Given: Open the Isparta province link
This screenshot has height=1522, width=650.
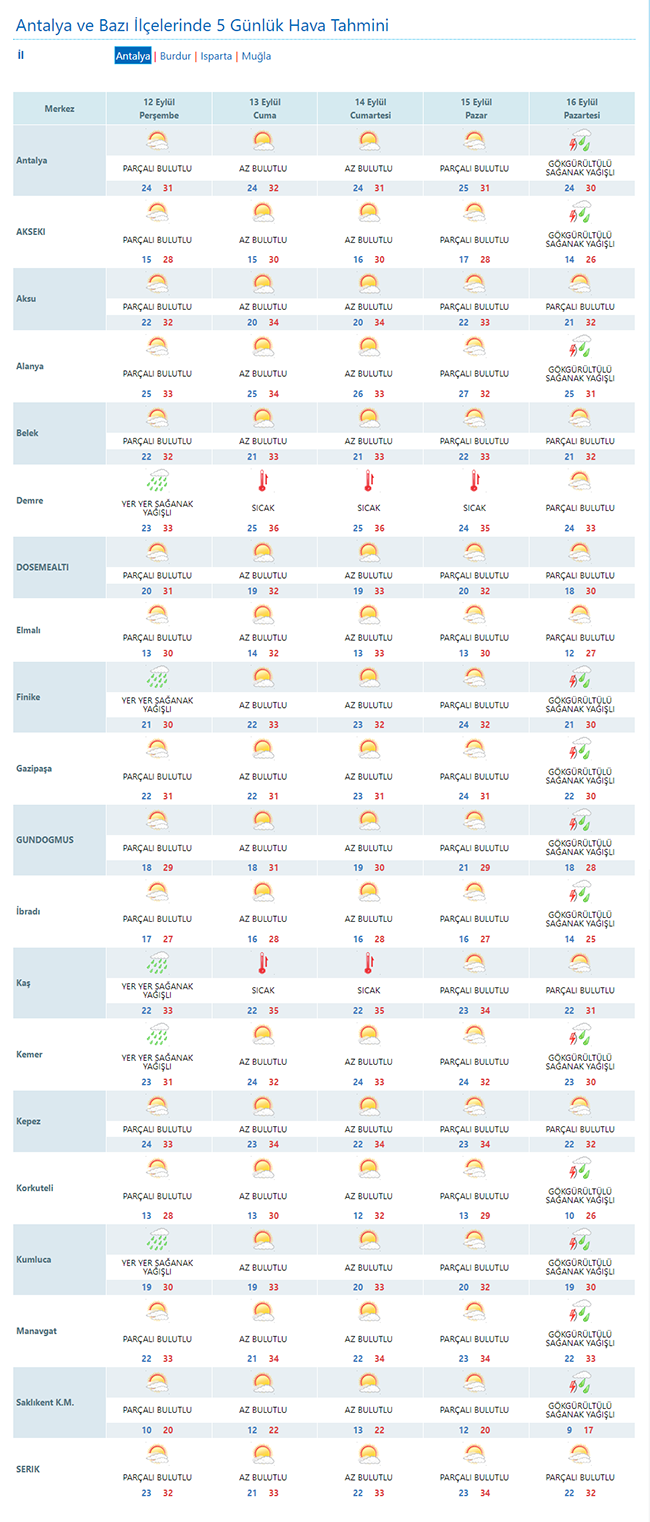Looking at the screenshot, I should point(216,56).
